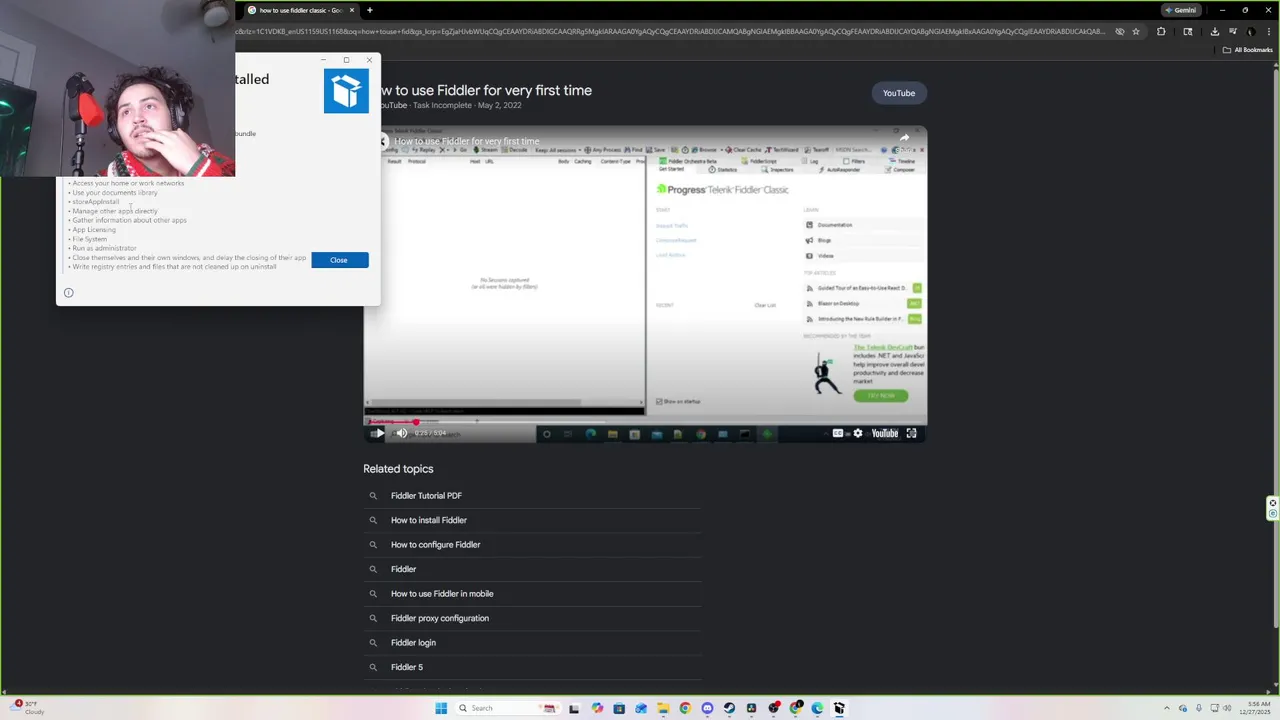Image resolution: width=1280 pixels, height=720 pixels.
Task: Open Chrome profile avatar
Action: (1250, 31)
